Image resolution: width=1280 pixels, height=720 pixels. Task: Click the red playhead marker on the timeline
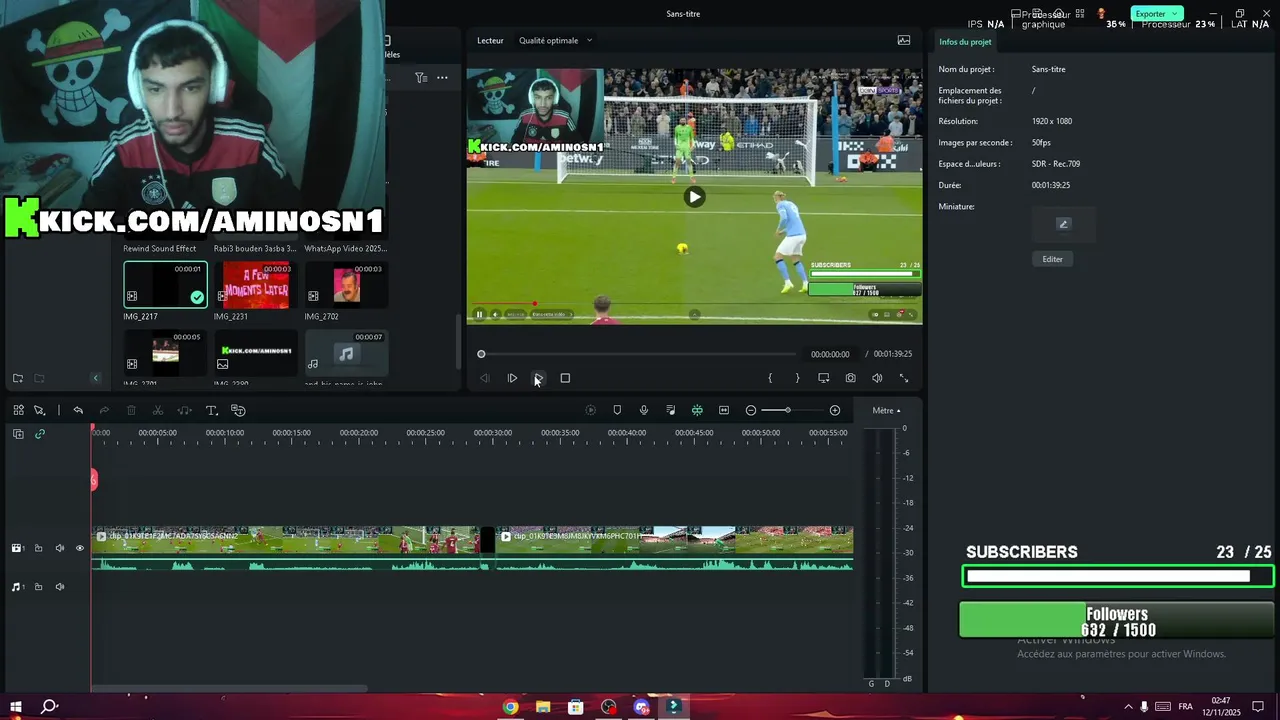click(x=94, y=480)
